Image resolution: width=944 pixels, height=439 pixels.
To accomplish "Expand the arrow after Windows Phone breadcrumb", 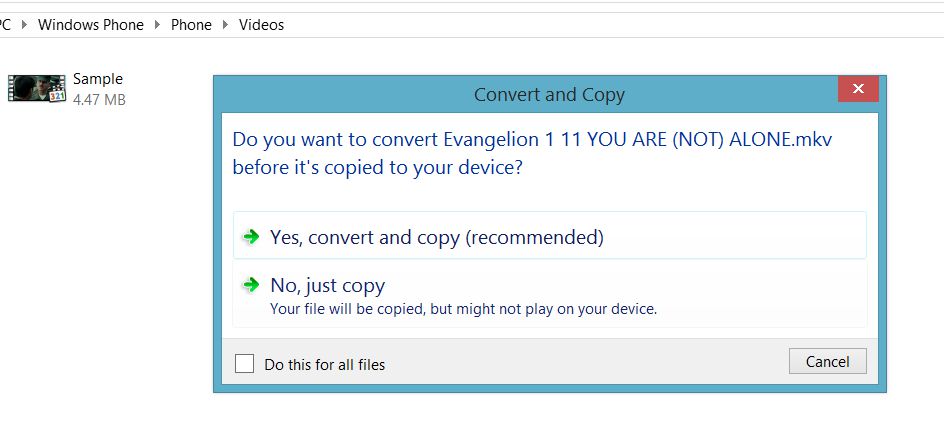I will (x=157, y=25).
